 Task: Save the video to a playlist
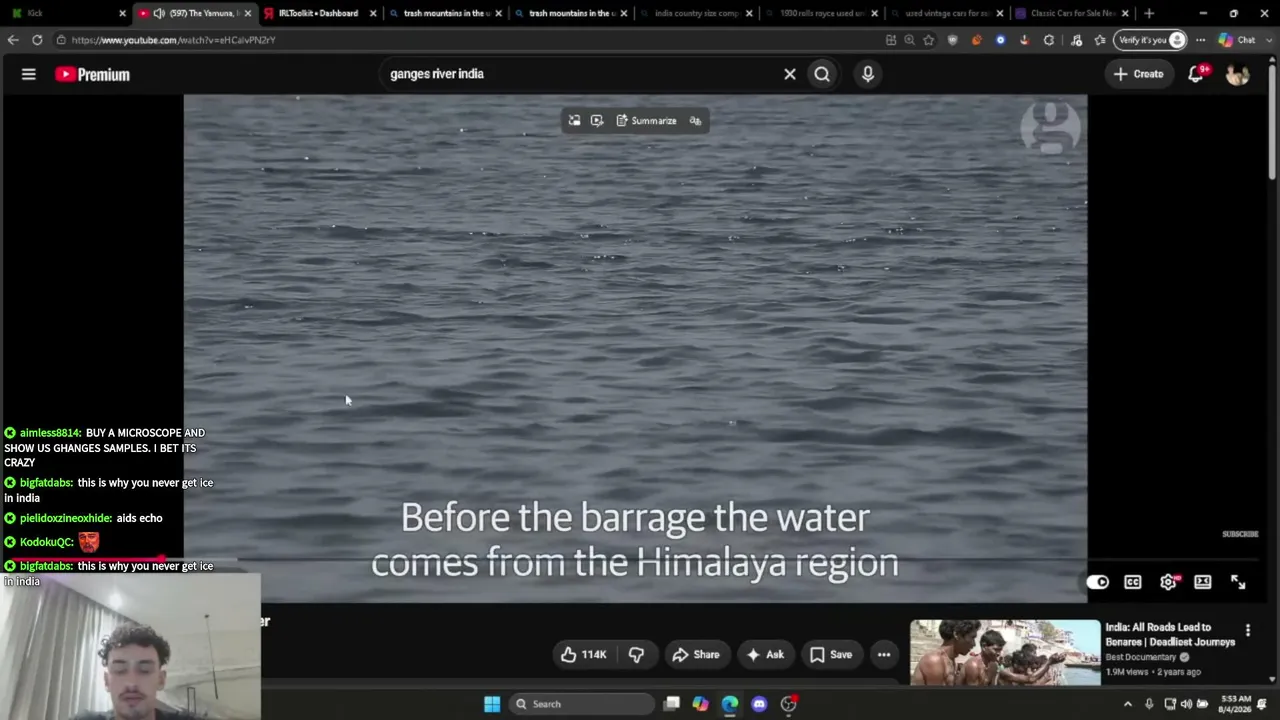click(831, 655)
